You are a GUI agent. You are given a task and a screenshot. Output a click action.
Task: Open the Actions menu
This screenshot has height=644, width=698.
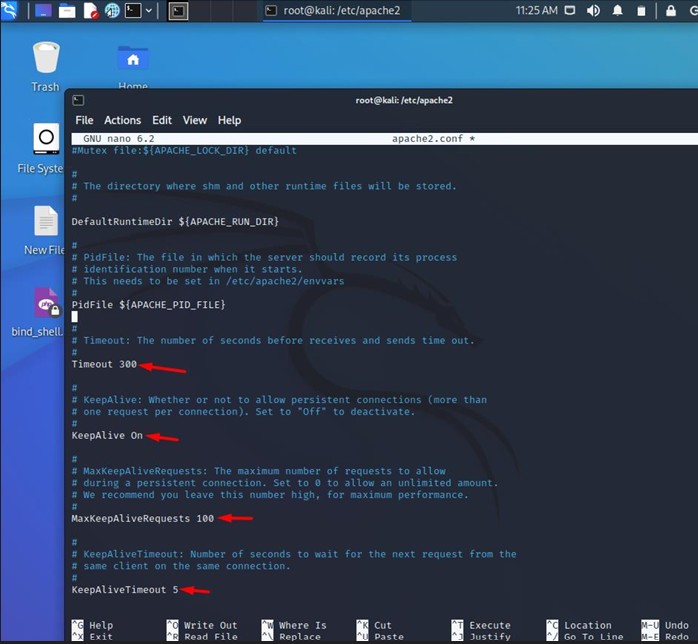(x=122, y=120)
